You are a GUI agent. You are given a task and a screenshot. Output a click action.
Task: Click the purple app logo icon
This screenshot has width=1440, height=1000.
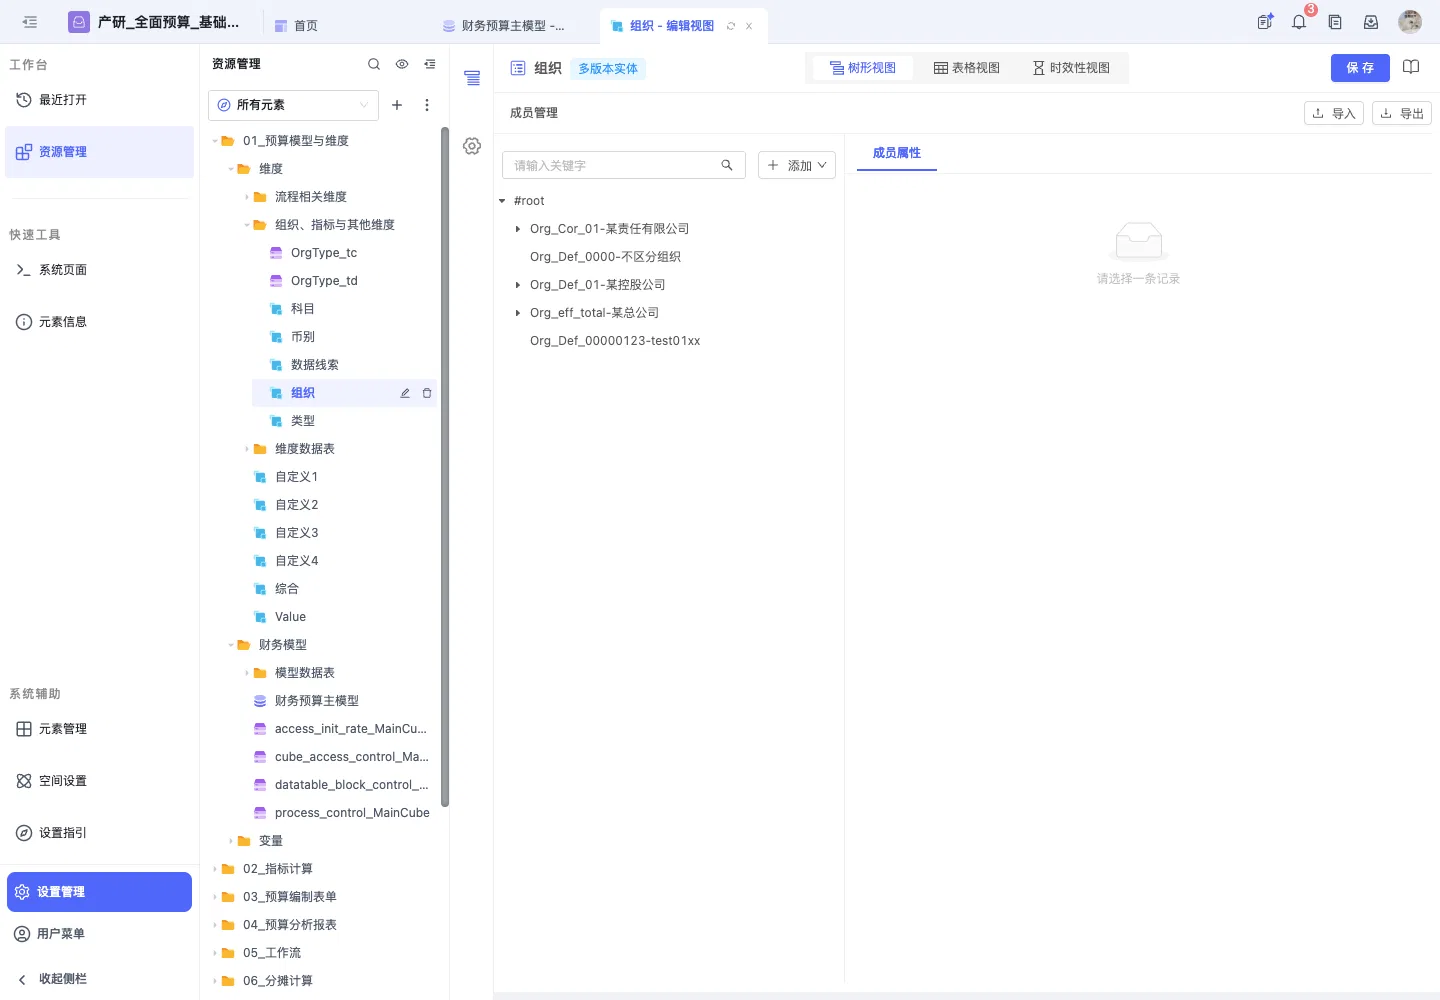tap(79, 22)
